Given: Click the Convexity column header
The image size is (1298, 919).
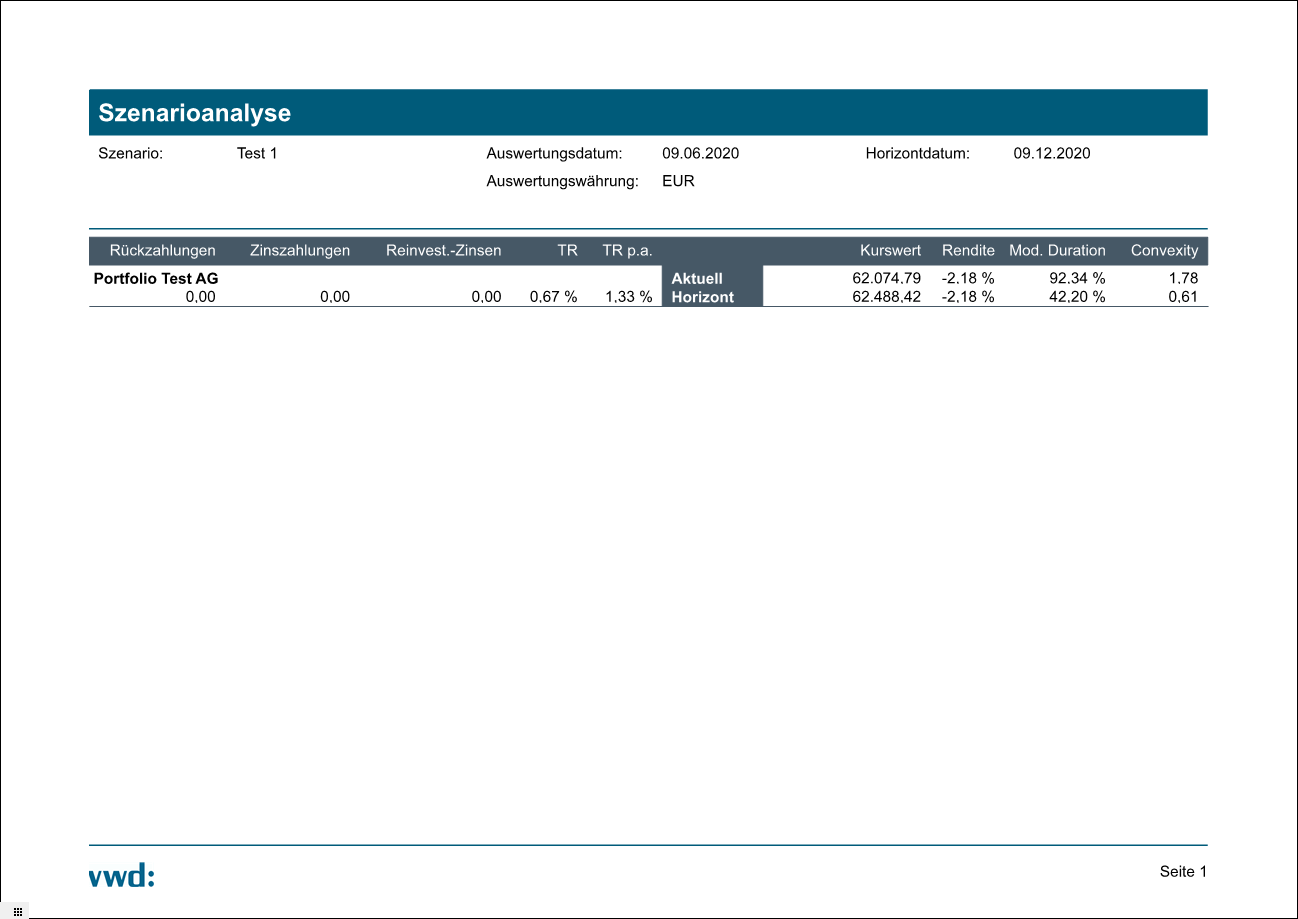Looking at the screenshot, I should coord(1164,251).
